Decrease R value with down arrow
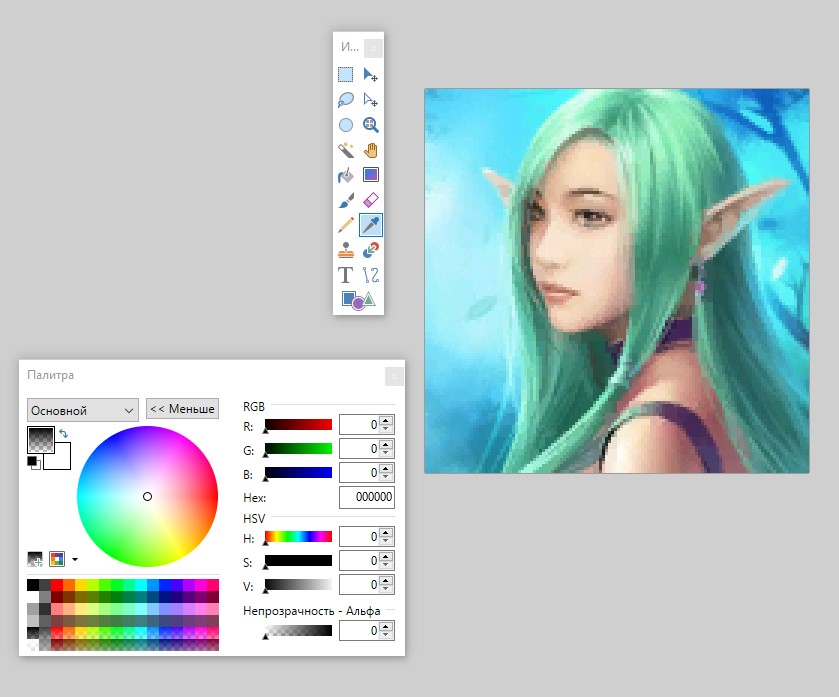The height and width of the screenshot is (697, 839). coord(386,429)
